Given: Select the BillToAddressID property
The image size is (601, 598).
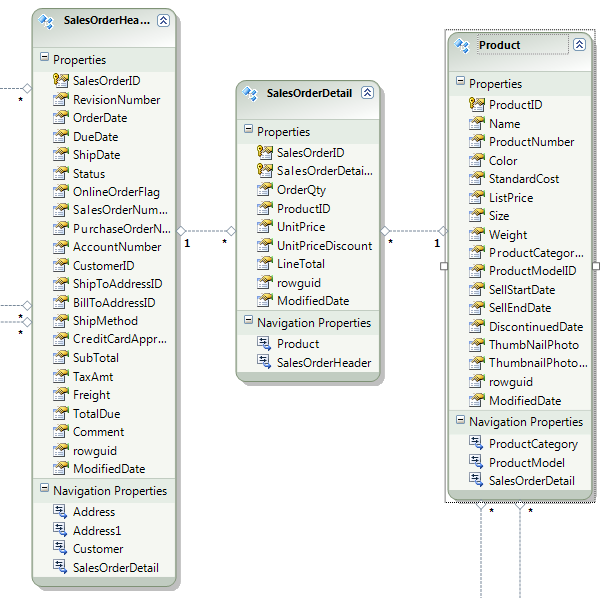Looking at the screenshot, I should pos(114,303).
